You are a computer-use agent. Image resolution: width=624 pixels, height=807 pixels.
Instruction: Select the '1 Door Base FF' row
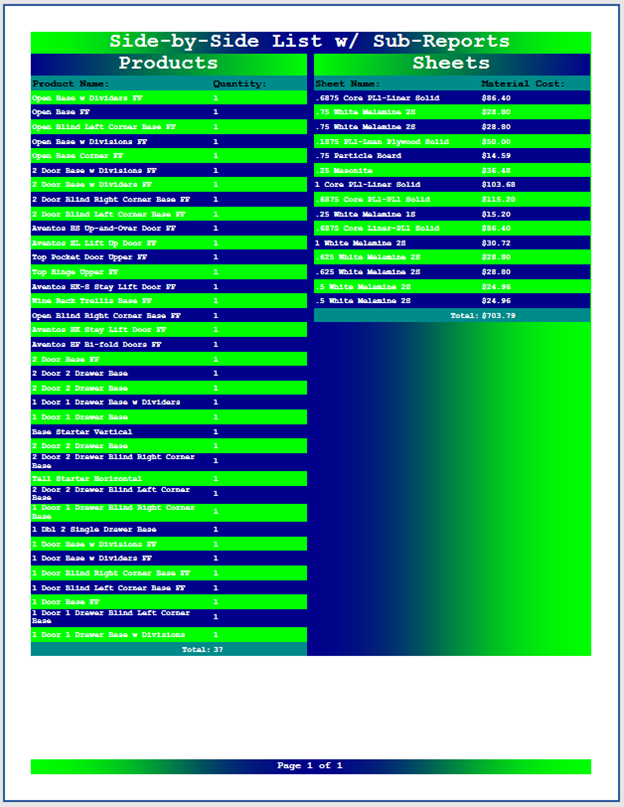[169, 602]
